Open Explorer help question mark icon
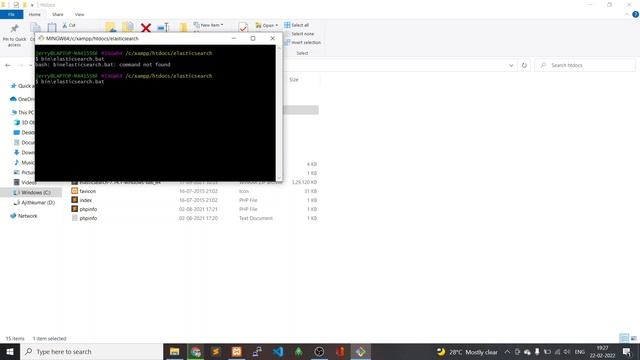 click(635, 14)
